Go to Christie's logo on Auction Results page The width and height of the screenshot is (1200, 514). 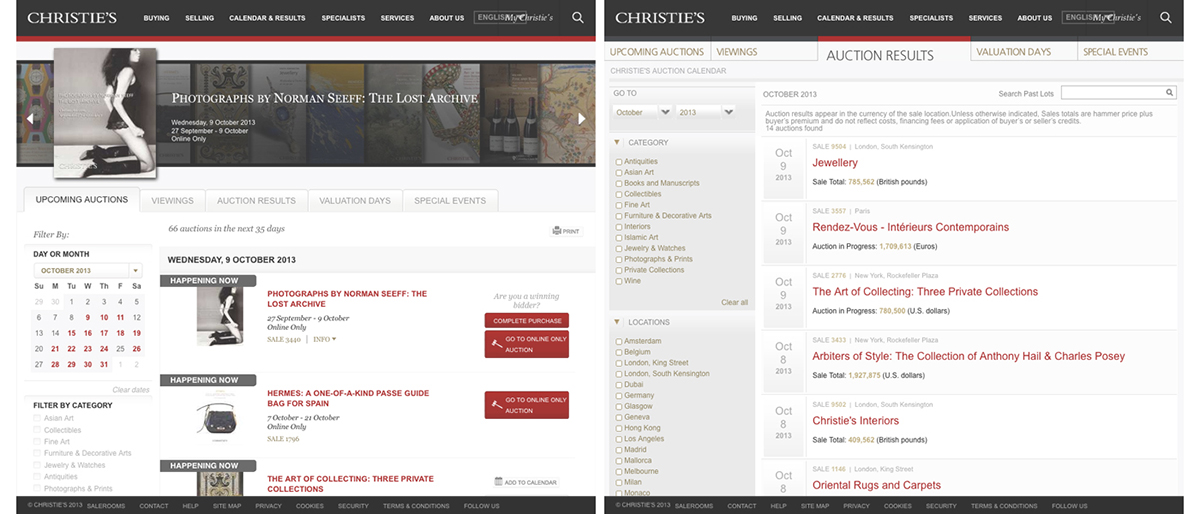pyautogui.click(x=660, y=18)
